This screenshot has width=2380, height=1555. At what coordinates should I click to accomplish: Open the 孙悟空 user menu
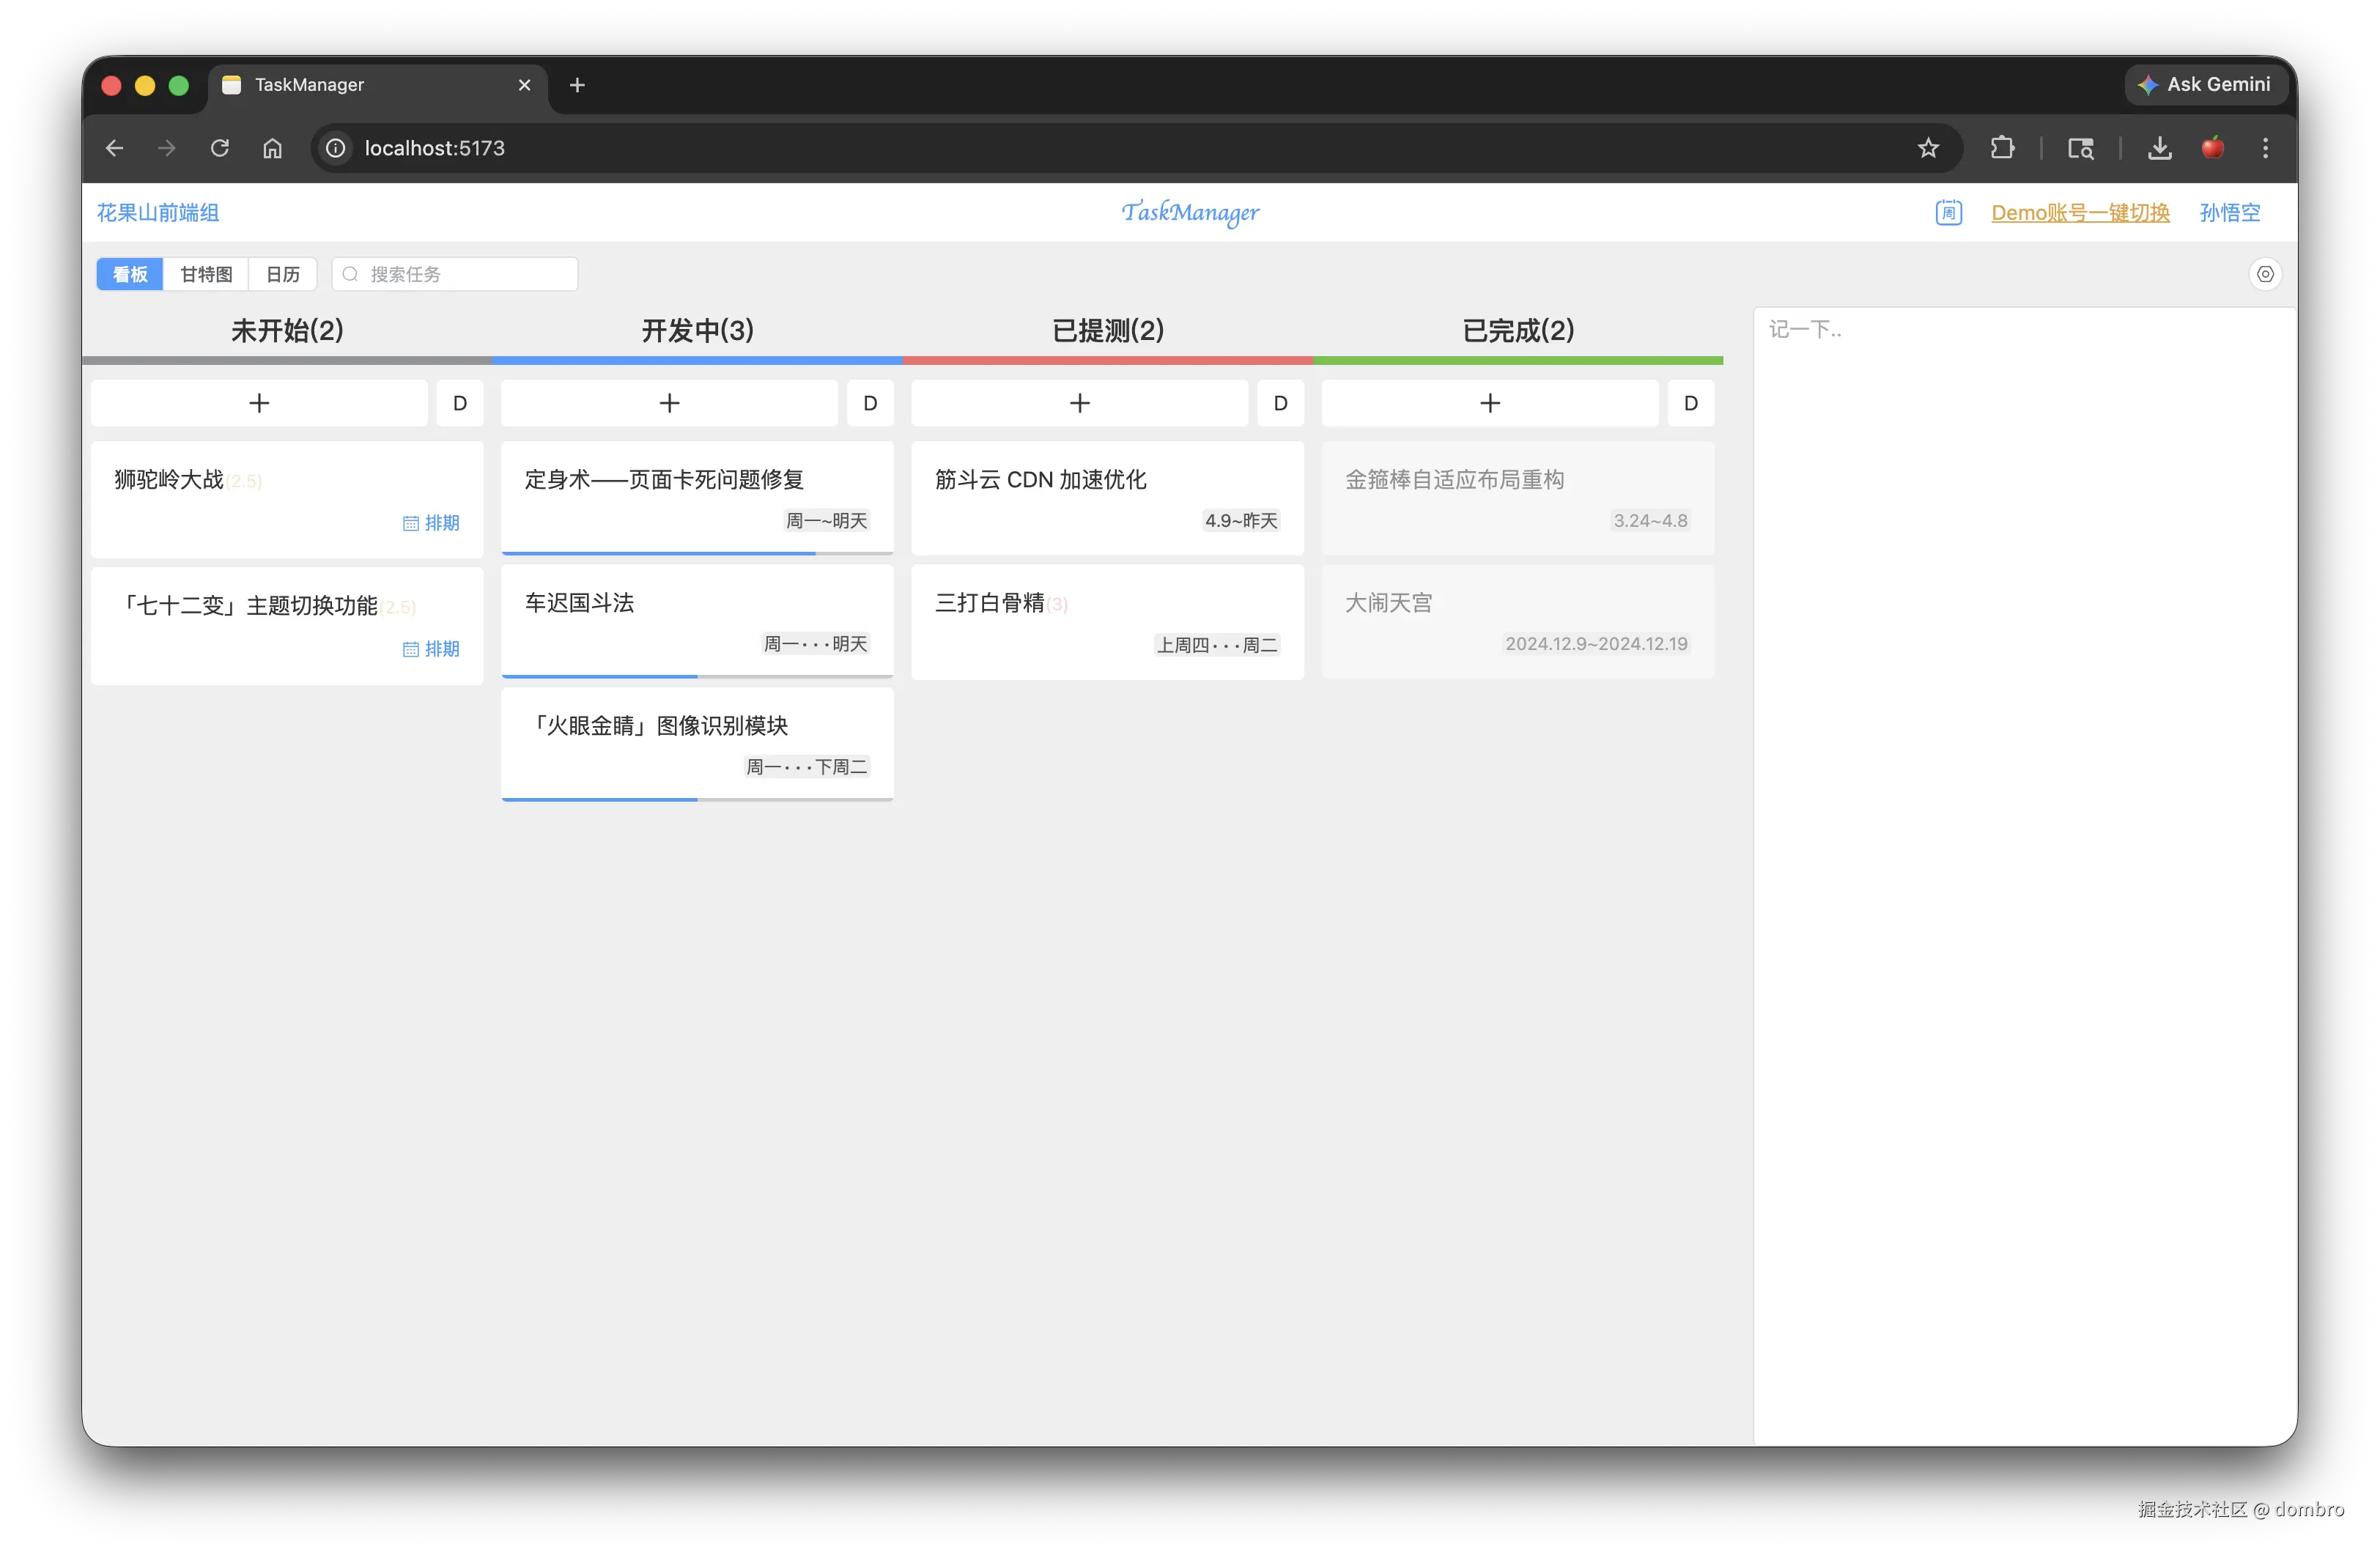(2230, 212)
